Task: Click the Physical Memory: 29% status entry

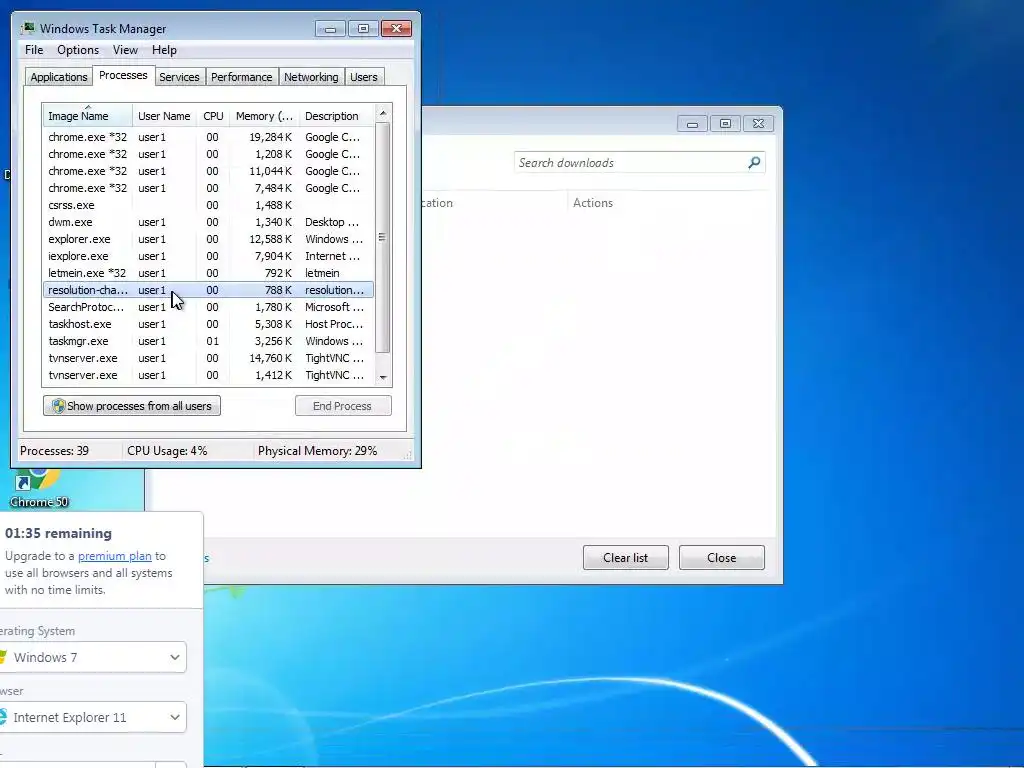Action: [x=317, y=451]
